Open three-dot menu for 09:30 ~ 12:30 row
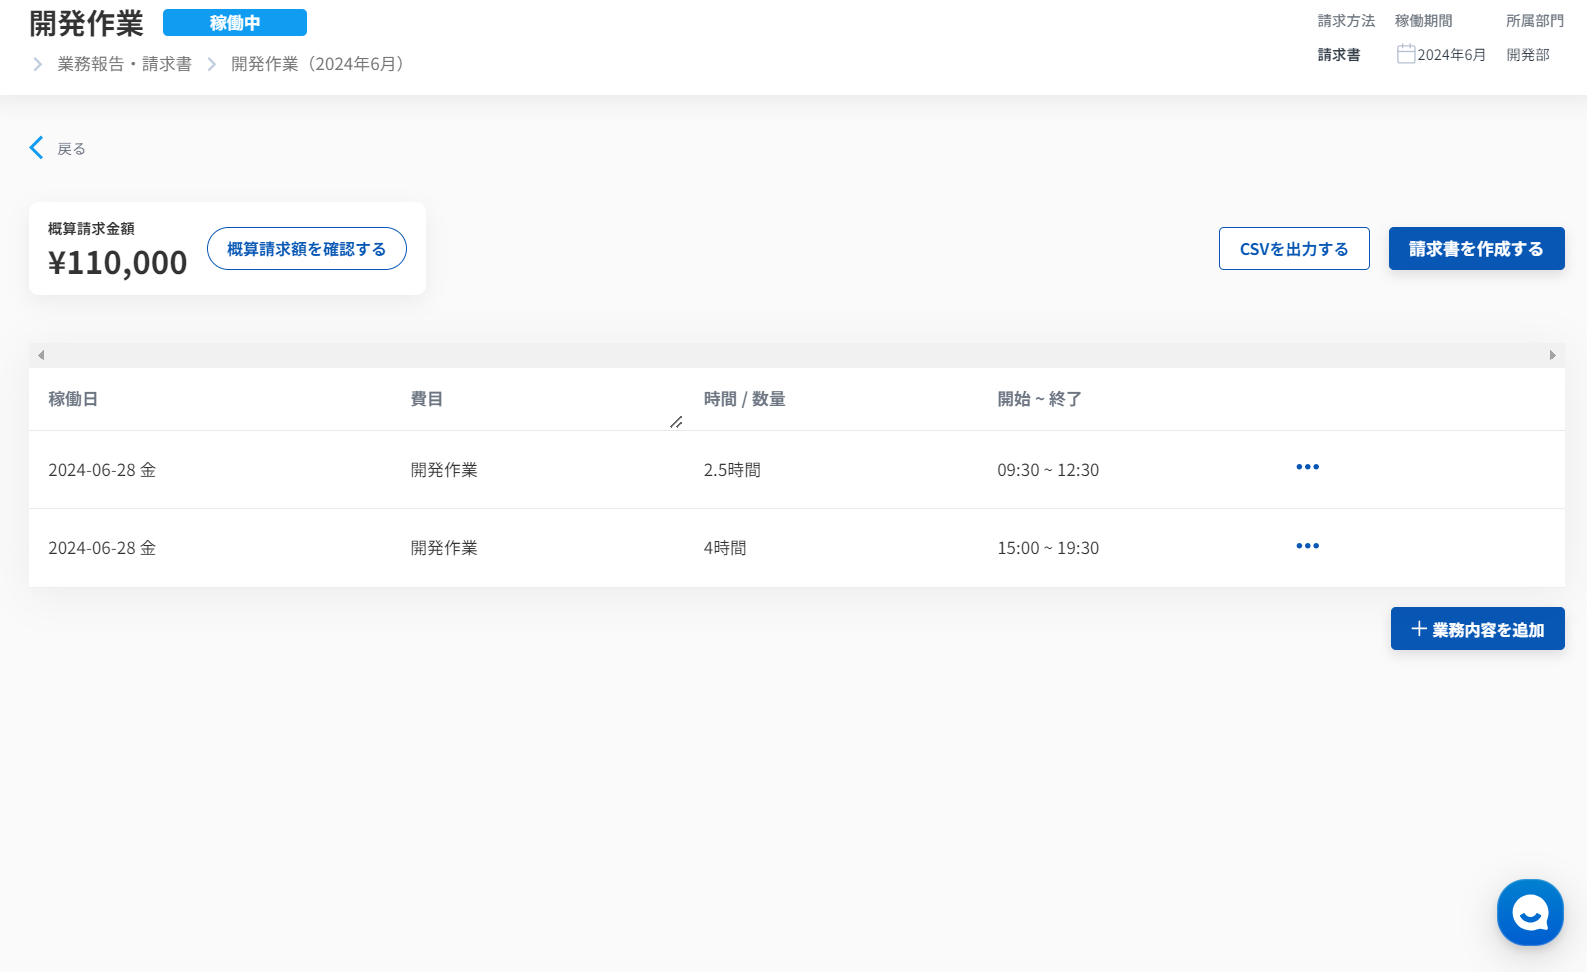This screenshot has width=1587, height=972. click(x=1307, y=467)
